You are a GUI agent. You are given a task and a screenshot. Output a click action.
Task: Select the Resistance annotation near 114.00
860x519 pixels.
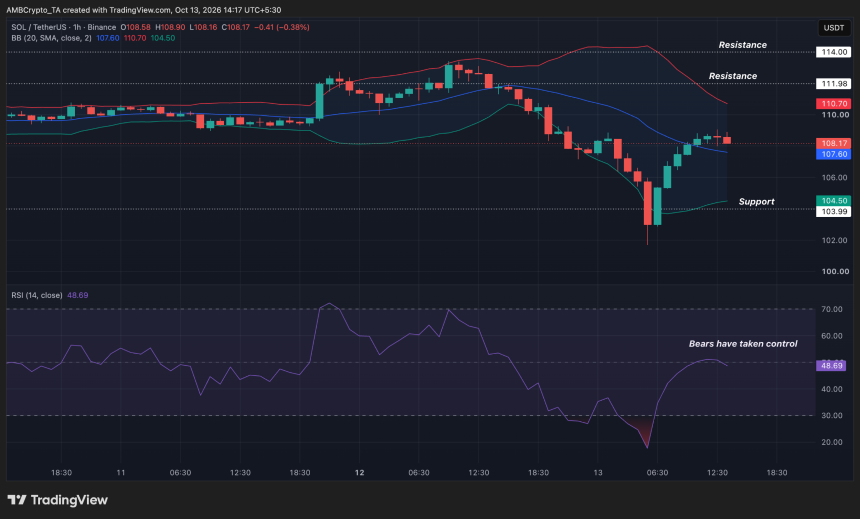[743, 45]
